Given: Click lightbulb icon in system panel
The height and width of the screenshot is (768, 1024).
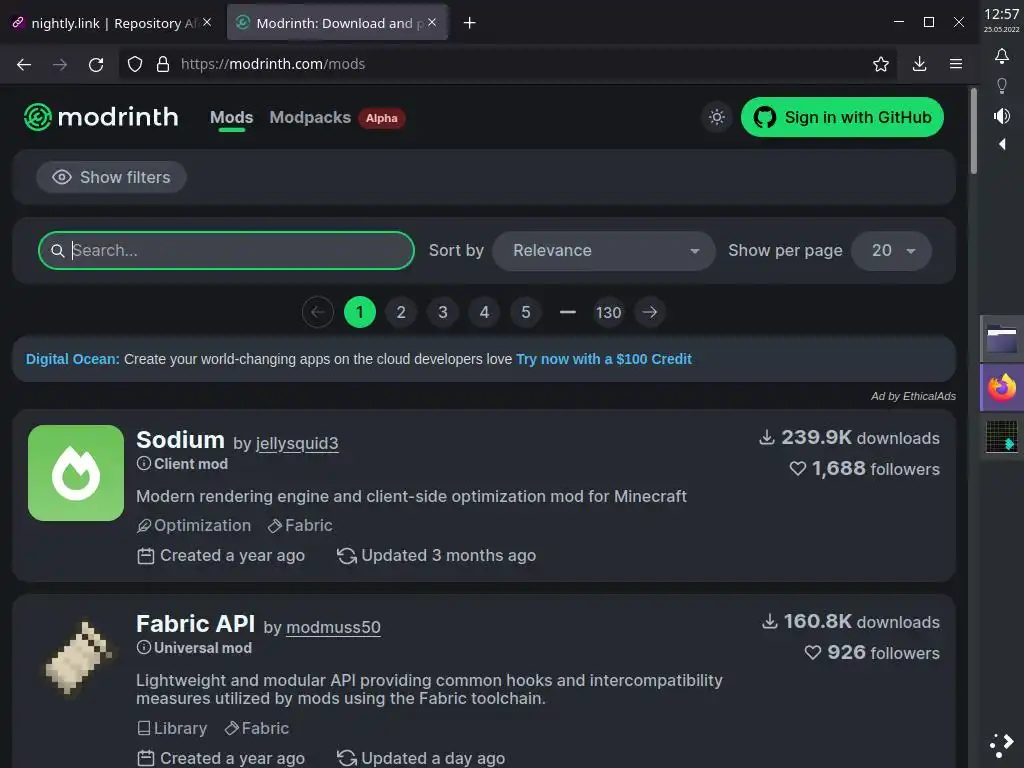Looking at the screenshot, I should tap(1001, 86).
